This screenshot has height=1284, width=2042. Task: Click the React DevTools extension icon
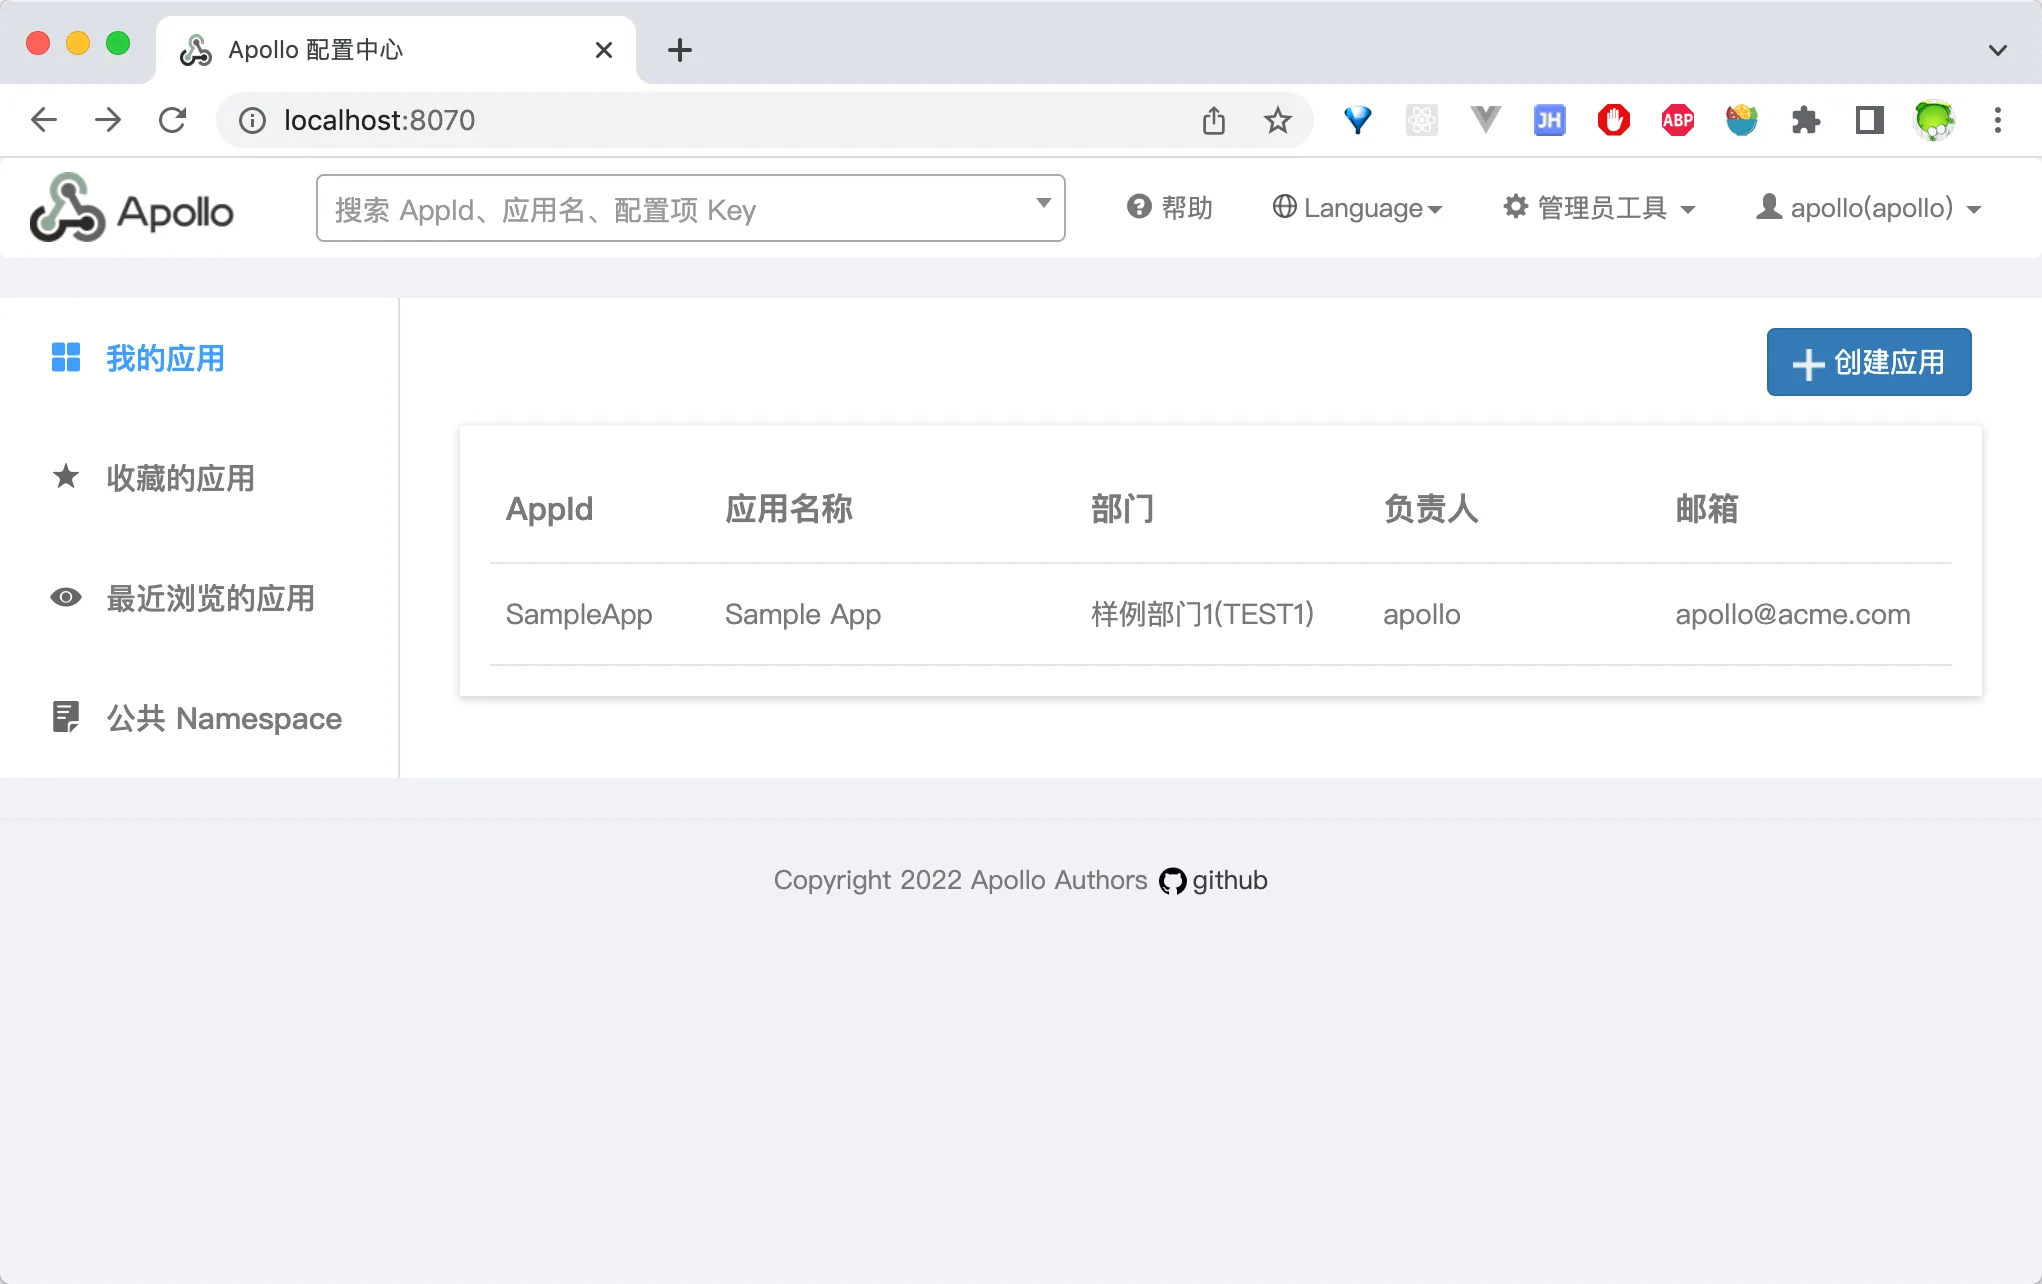[x=1421, y=120]
